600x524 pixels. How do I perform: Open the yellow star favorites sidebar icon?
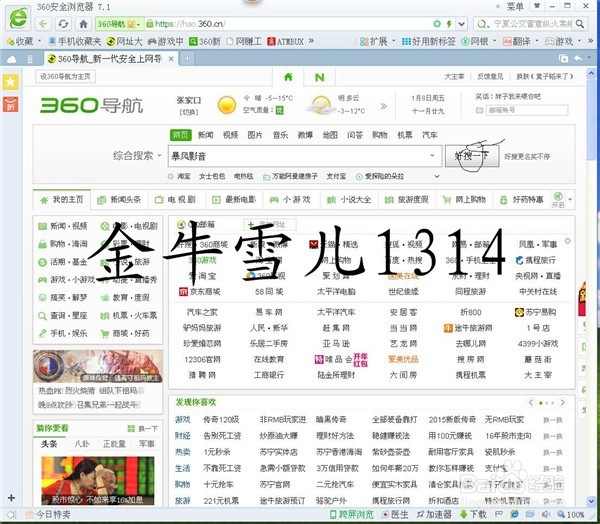coord(10,82)
